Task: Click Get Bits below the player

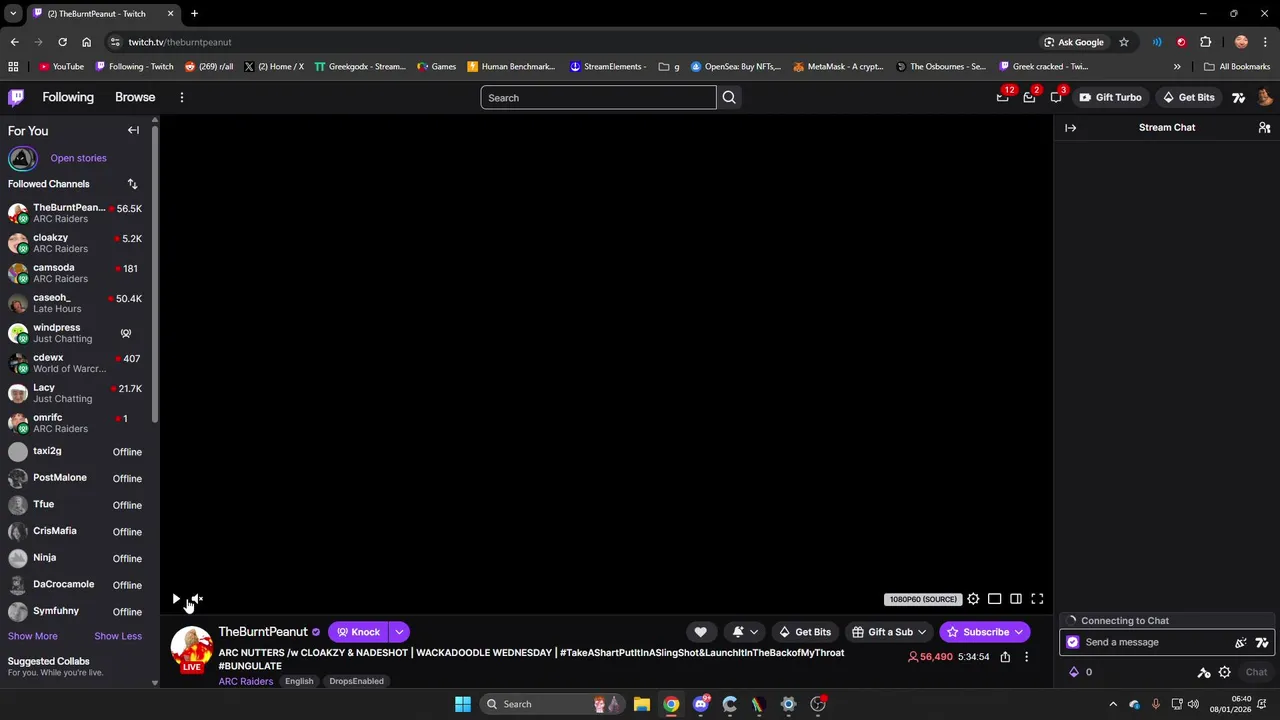Action: click(805, 632)
